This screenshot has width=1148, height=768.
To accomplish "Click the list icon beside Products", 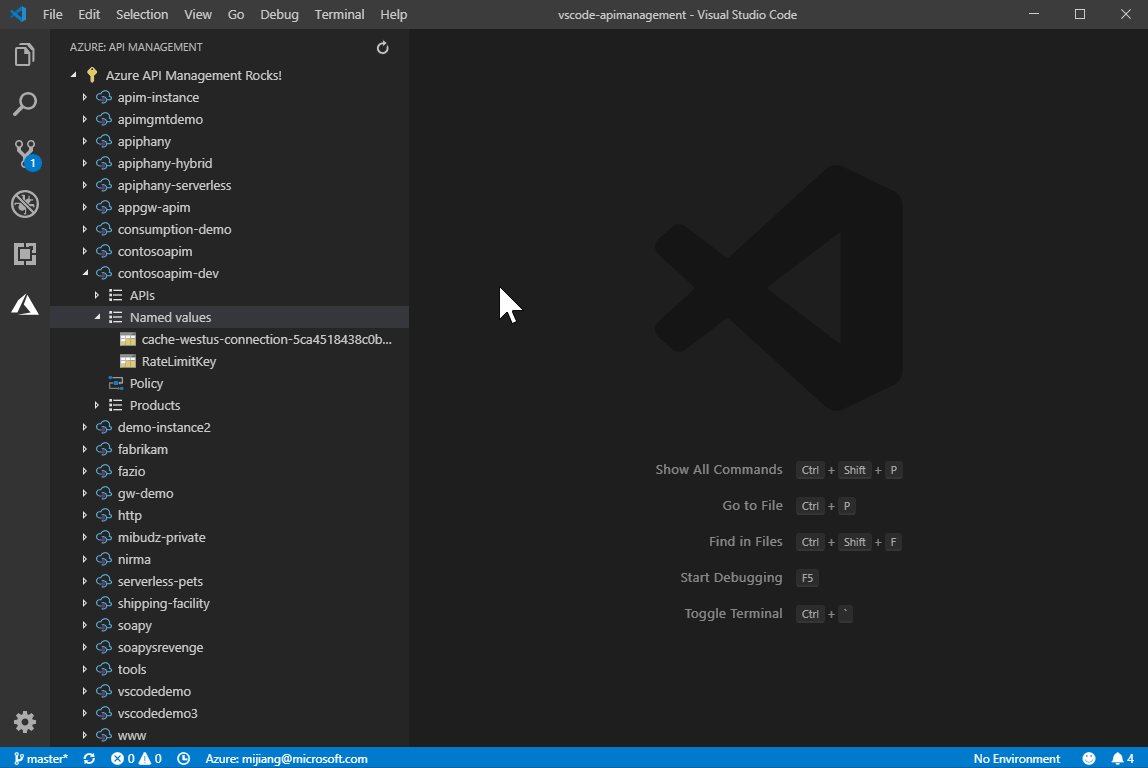I will pos(116,405).
